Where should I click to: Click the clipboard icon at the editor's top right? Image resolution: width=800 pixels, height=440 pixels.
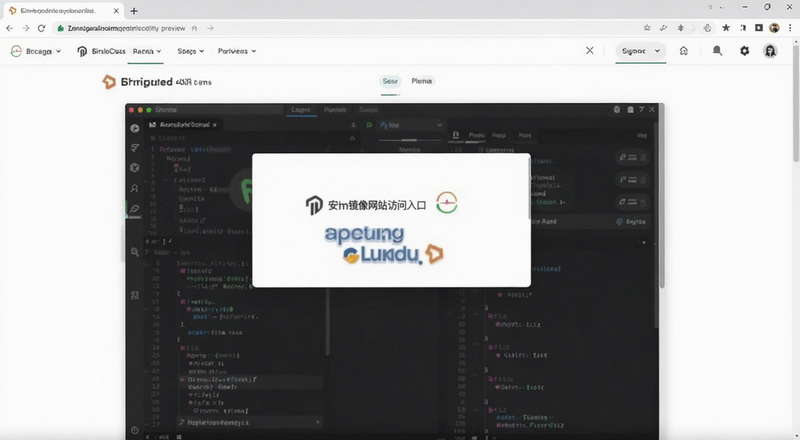coord(617,110)
